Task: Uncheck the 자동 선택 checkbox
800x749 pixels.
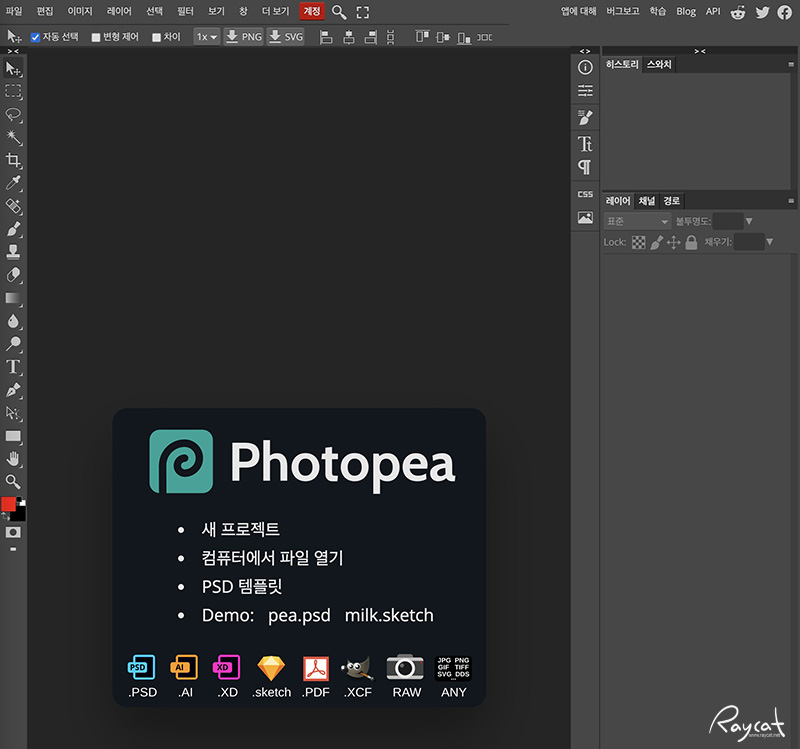Action: [x=35, y=37]
